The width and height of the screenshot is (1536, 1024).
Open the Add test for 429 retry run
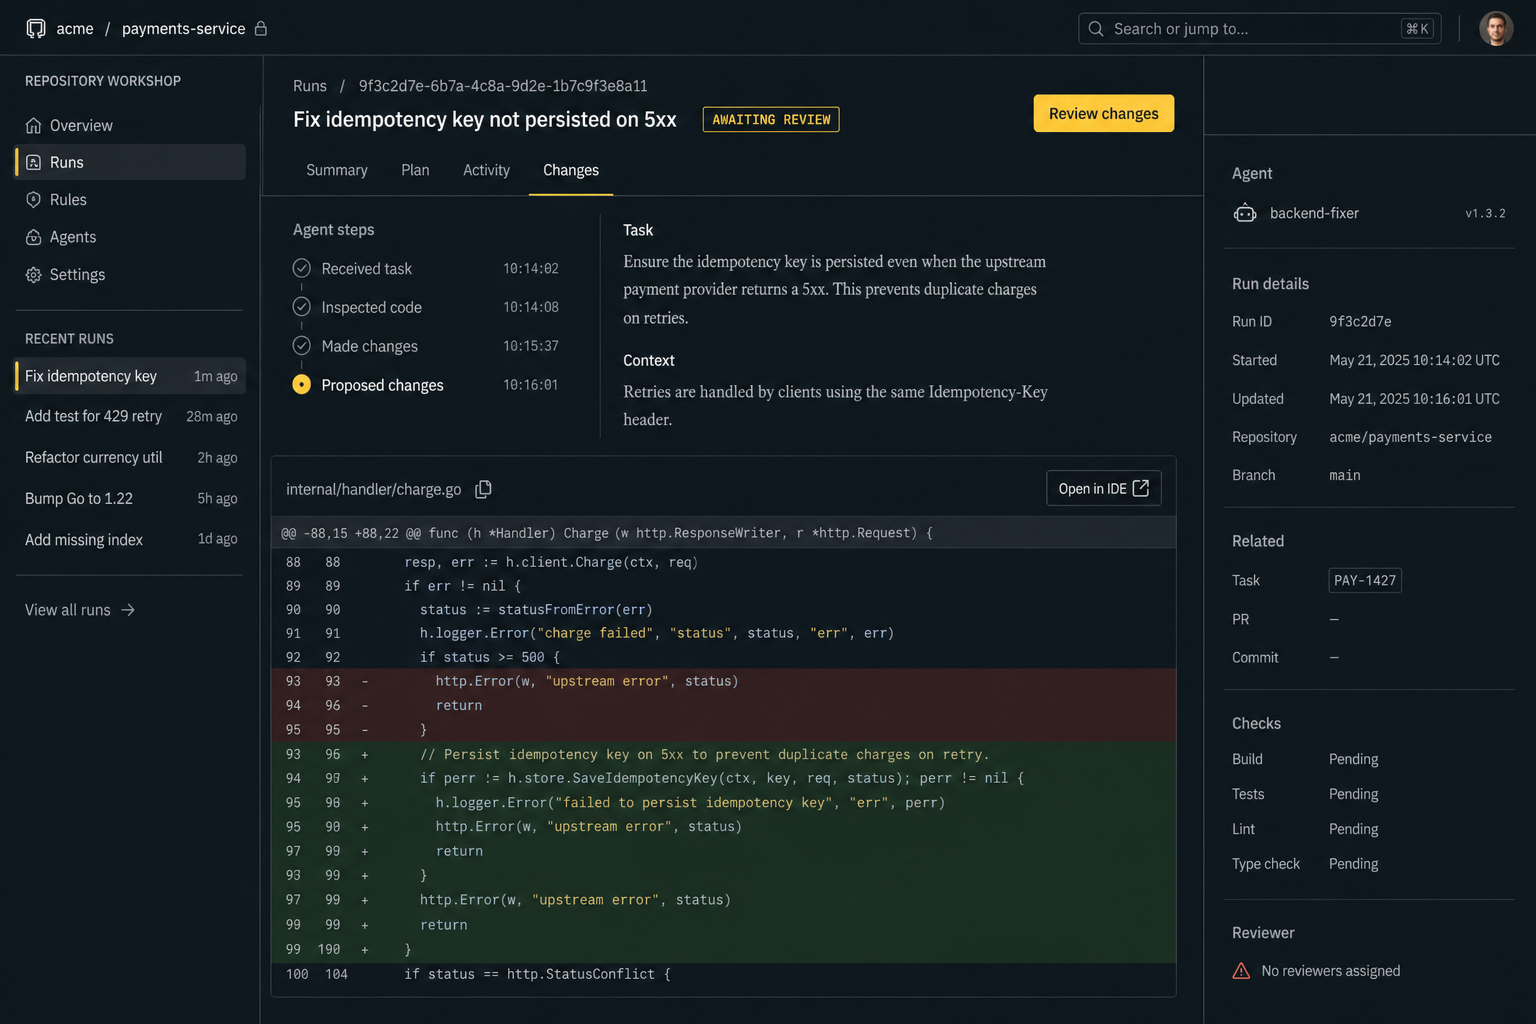click(x=130, y=416)
